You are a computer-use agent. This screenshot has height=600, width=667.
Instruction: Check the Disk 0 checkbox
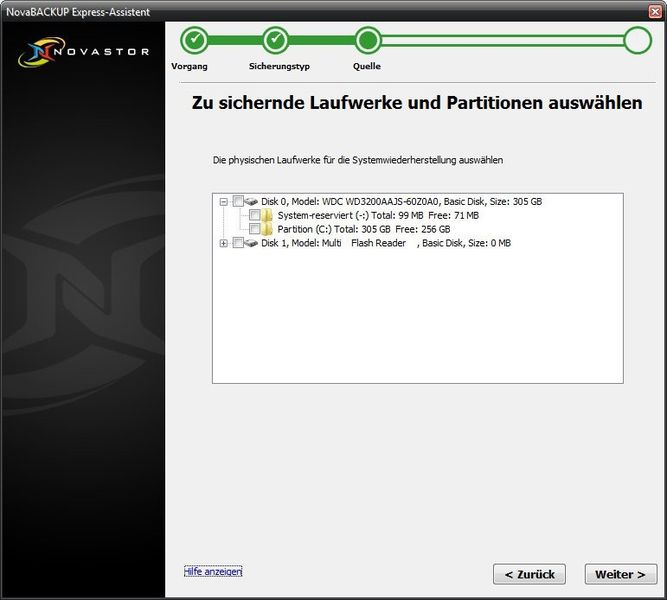(x=238, y=201)
